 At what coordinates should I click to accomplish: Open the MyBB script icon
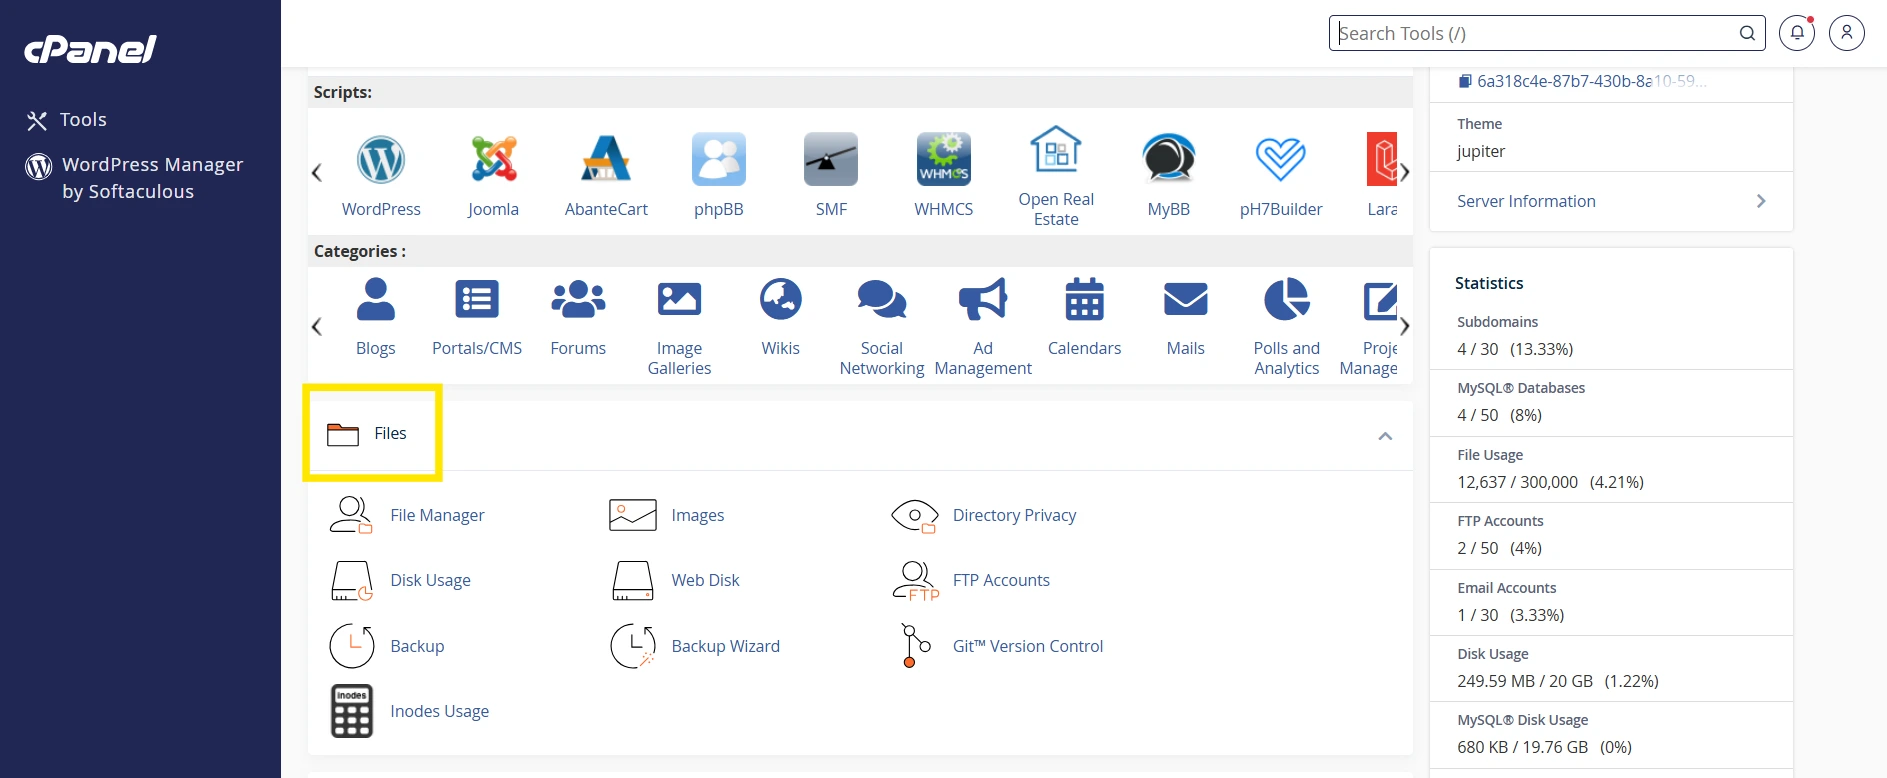pos(1169,160)
